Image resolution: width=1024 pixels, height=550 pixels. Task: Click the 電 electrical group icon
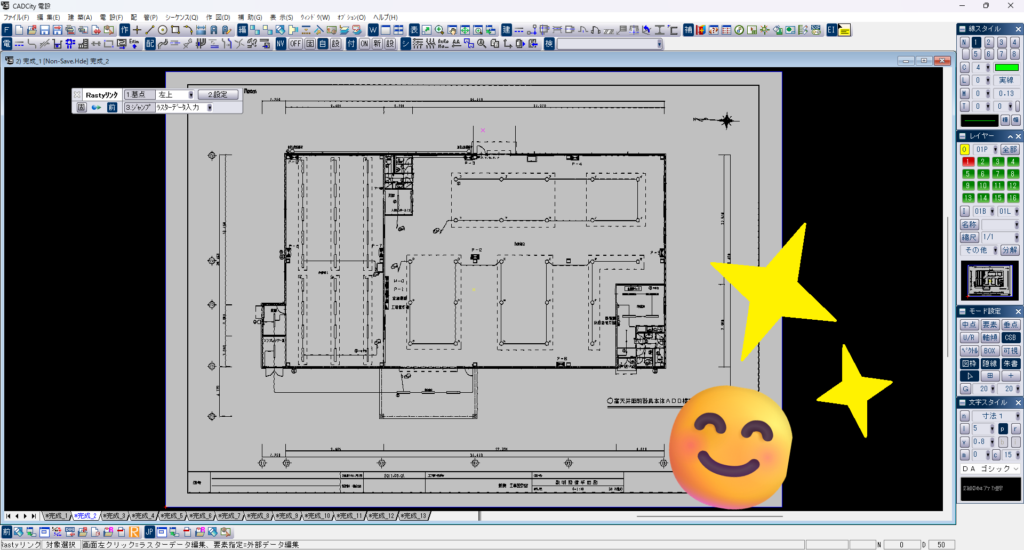(x=7, y=44)
